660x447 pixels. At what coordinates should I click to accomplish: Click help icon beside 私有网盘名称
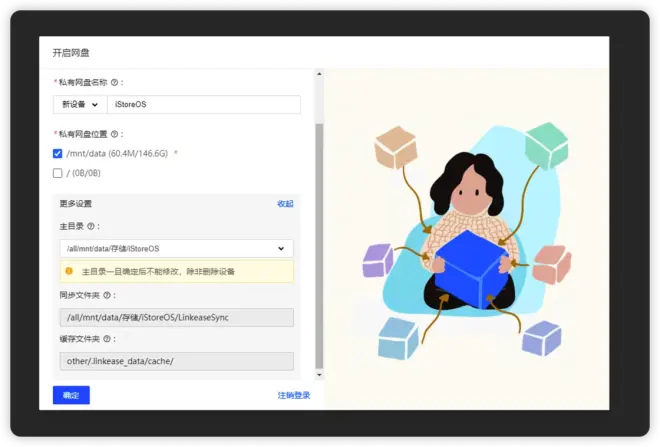pyautogui.click(x=114, y=82)
